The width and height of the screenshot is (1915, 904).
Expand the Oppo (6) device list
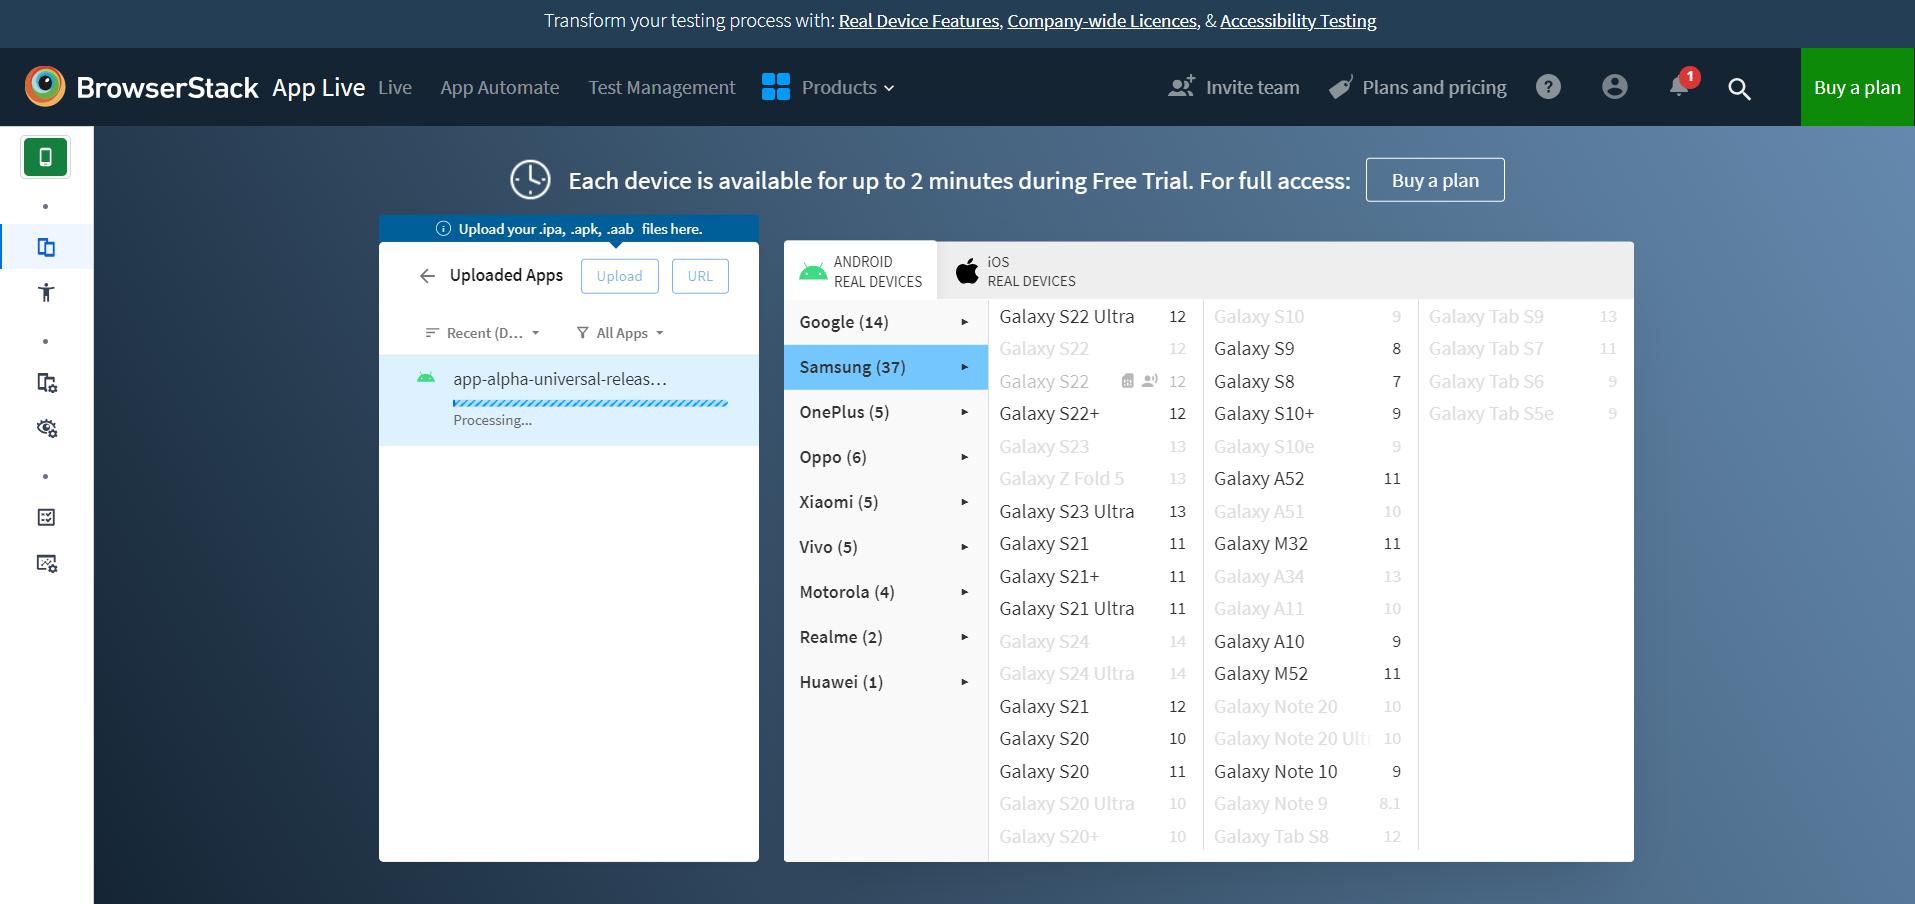[886, 457]
